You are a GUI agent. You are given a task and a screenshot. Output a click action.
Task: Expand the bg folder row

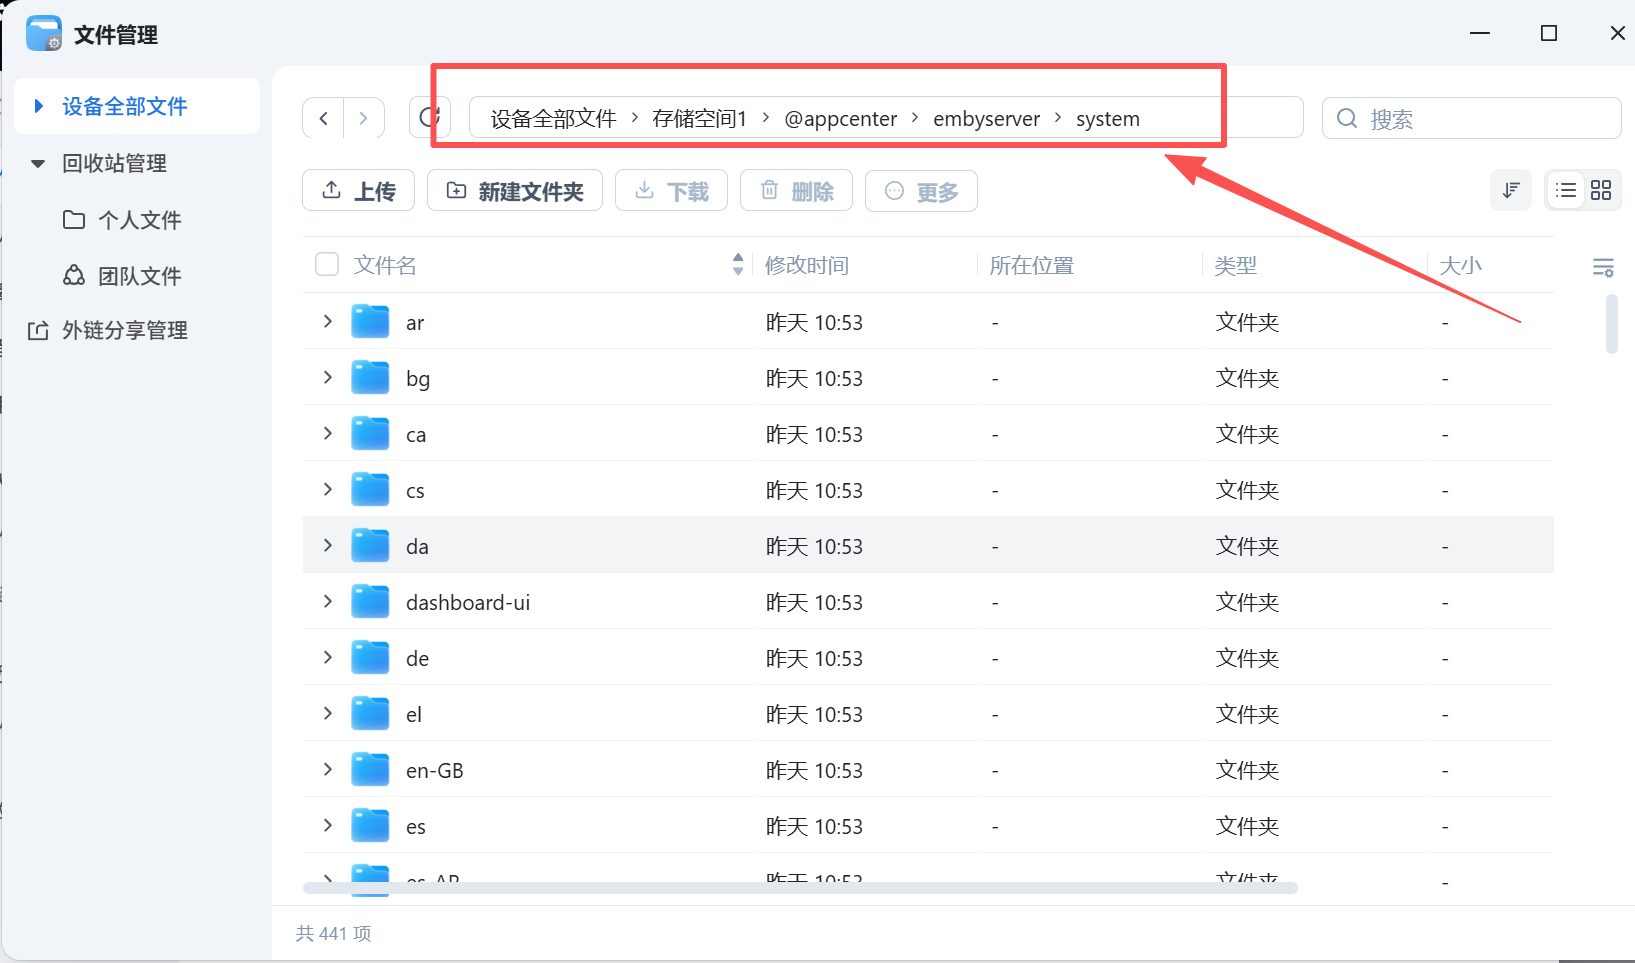tap(328, 377)
